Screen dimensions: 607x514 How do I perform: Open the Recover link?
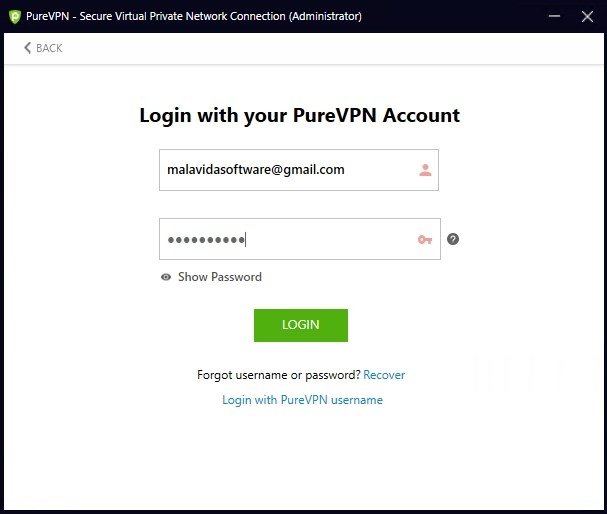[x=384, y=375]
